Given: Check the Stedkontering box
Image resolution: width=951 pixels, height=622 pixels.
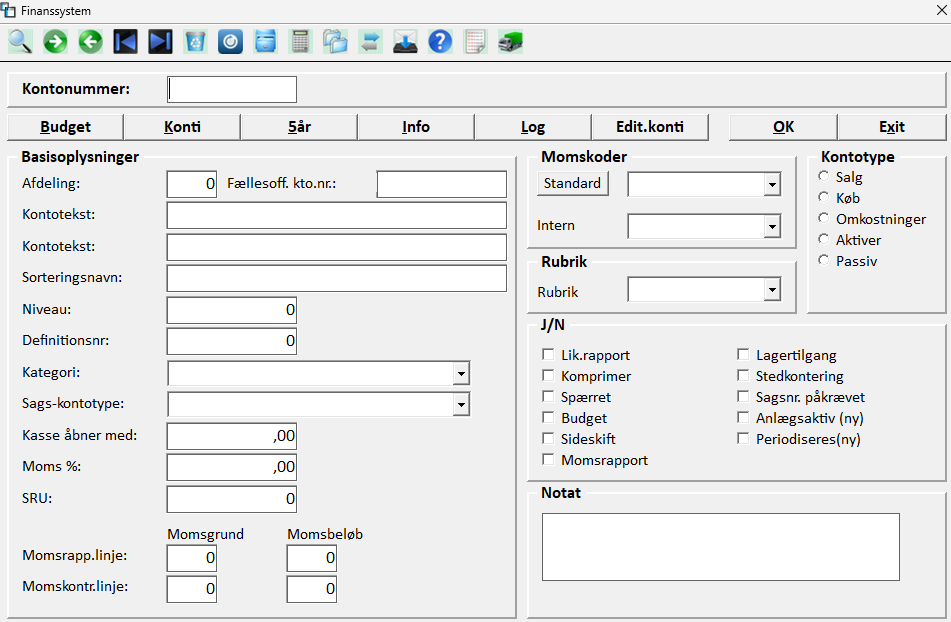Looking at the screenshot, I should click(x=743, y=376).
